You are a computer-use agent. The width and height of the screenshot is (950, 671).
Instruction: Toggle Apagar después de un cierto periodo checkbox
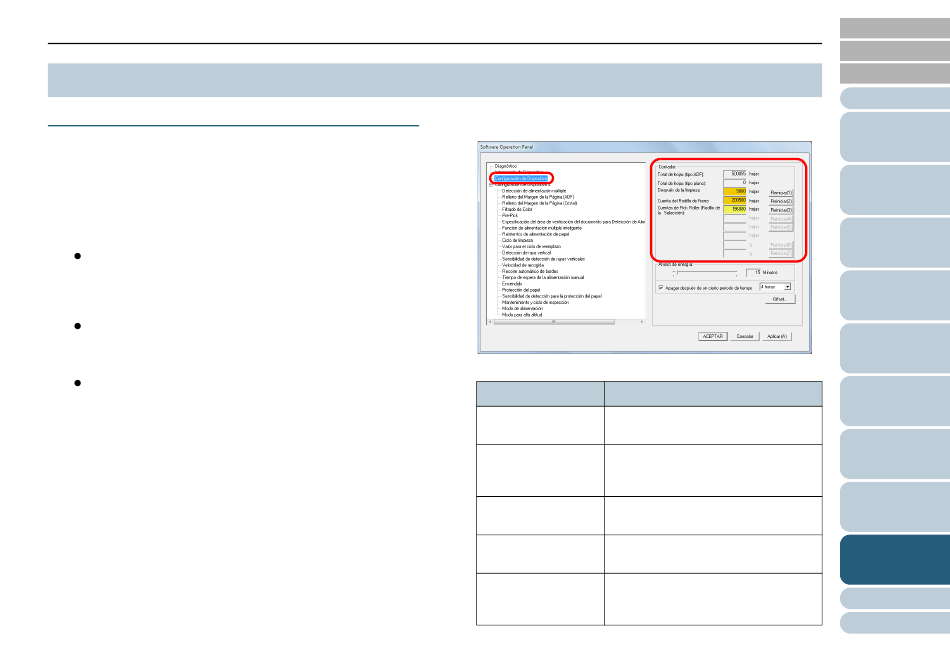tap(660, 288)
